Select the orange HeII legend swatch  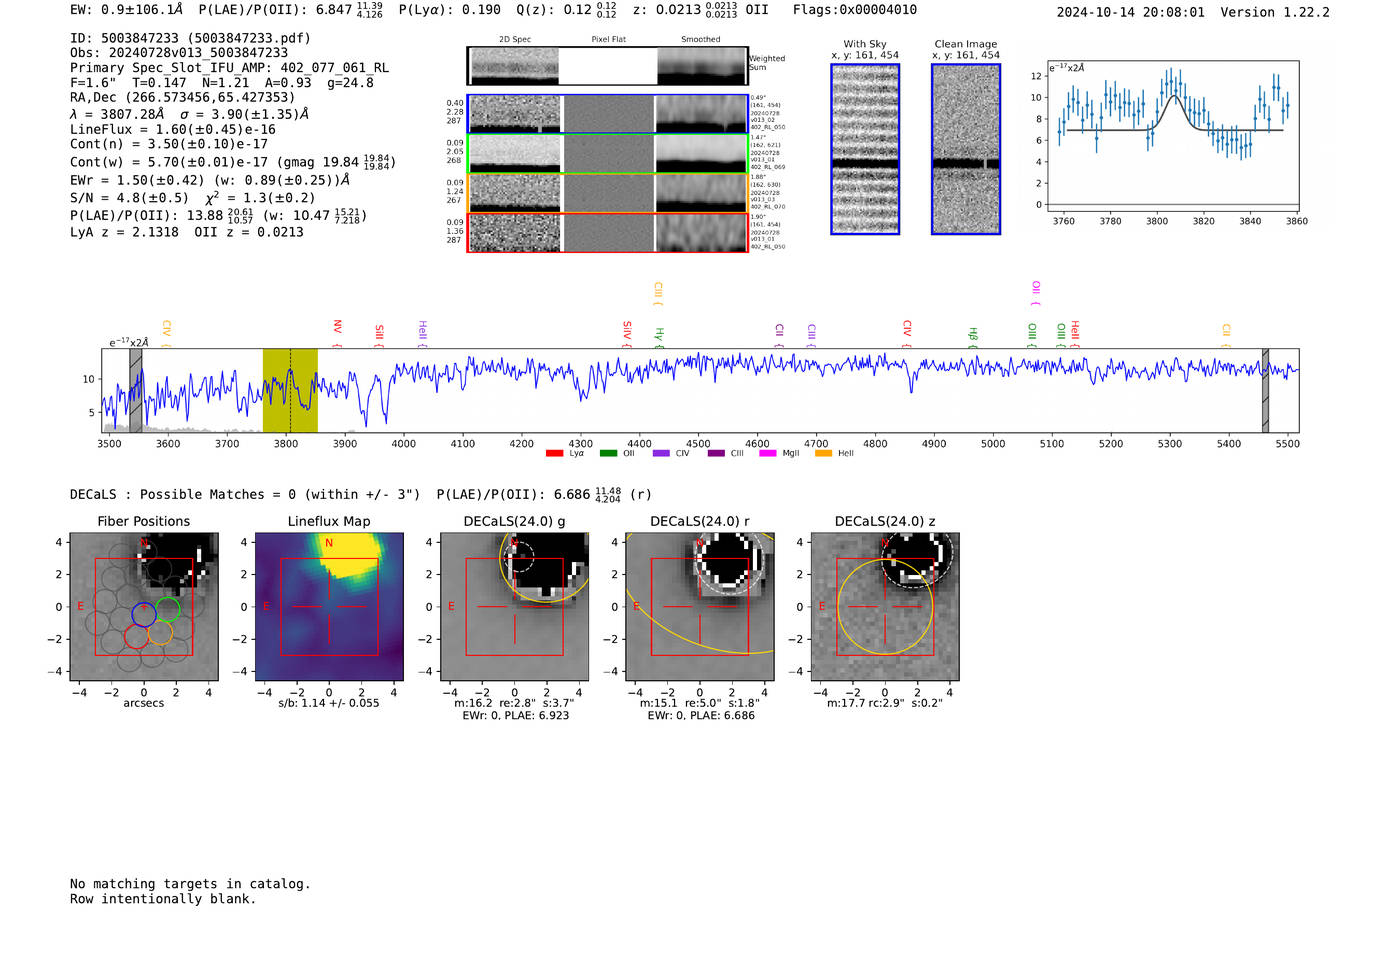pos(823,453)
